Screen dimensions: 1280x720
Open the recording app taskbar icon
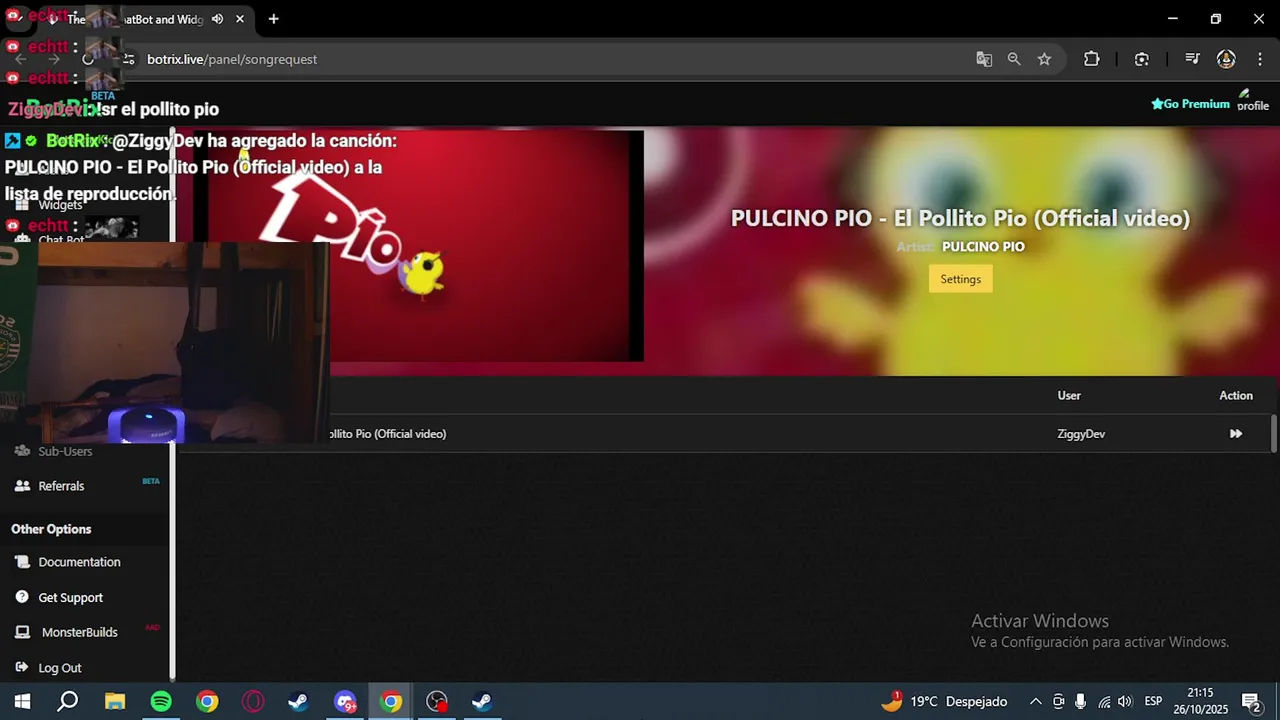(x=437, y=702)
